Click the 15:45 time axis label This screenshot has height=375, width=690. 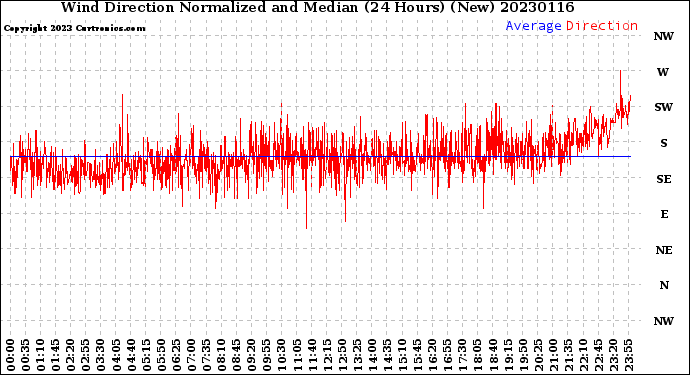418,356
